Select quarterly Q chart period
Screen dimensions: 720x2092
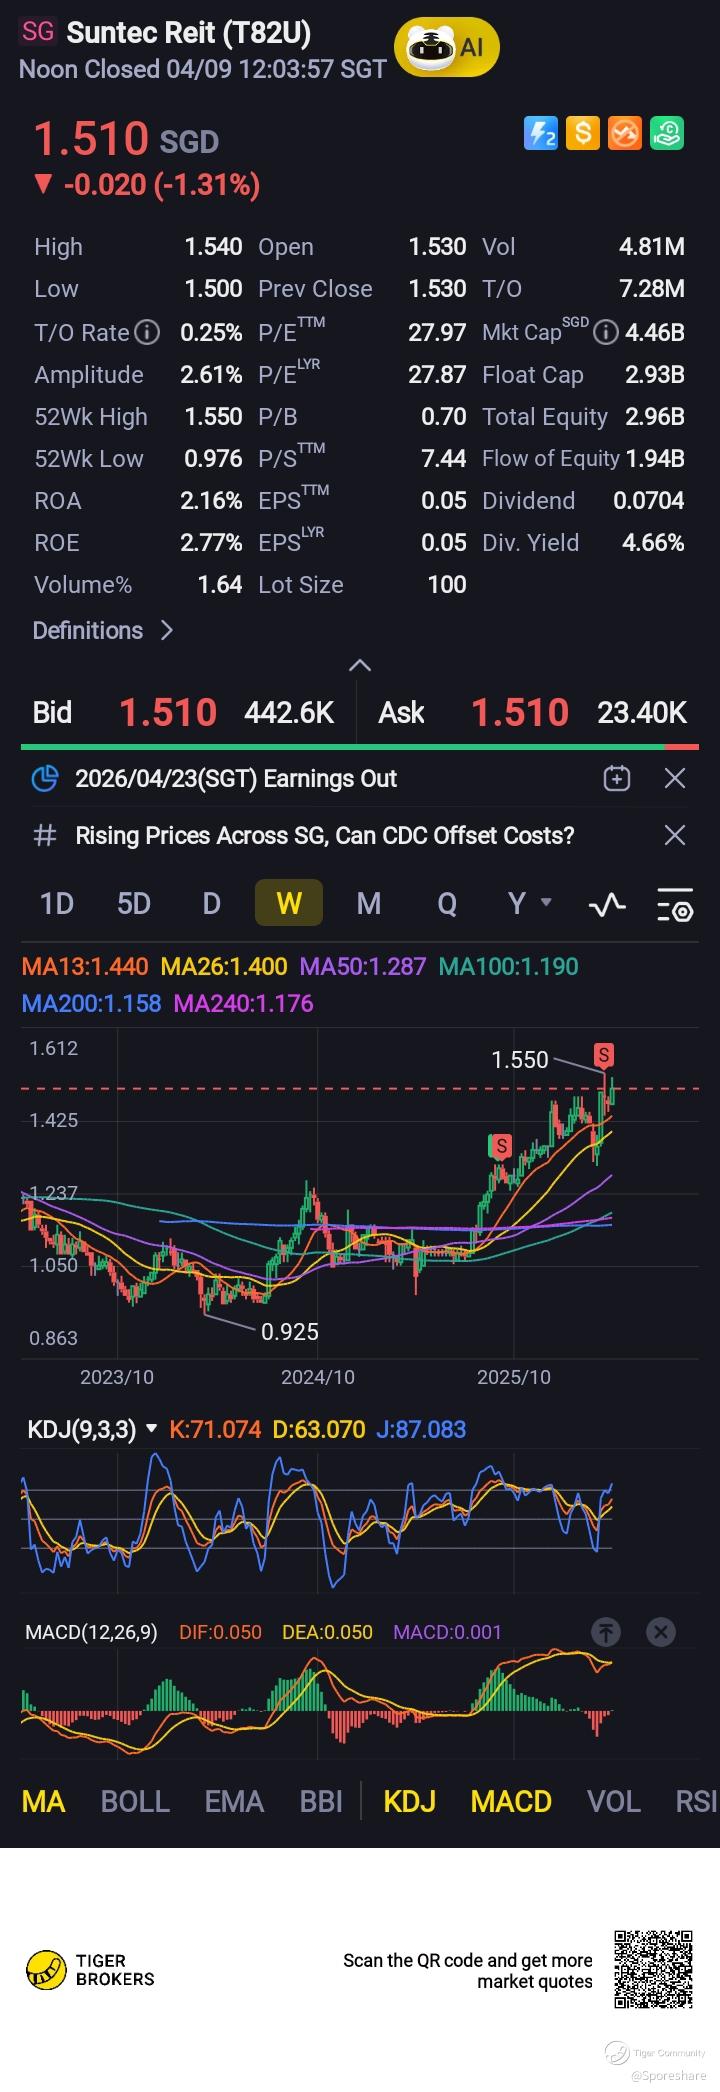pyautogui.click(x=447, y=904)
